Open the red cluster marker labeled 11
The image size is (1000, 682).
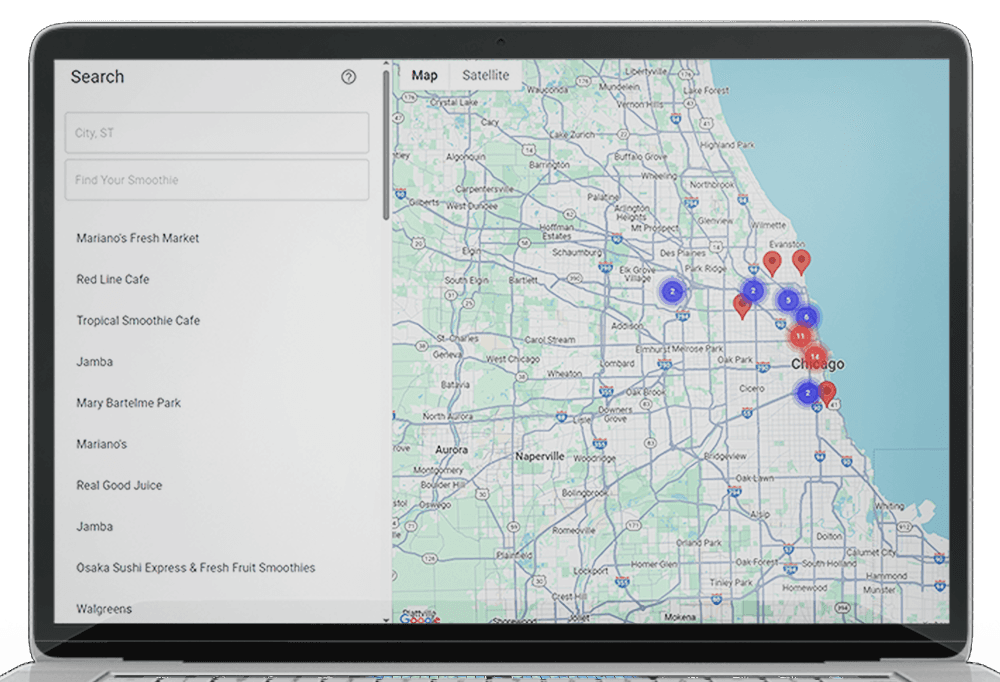[x=800, y=336]
